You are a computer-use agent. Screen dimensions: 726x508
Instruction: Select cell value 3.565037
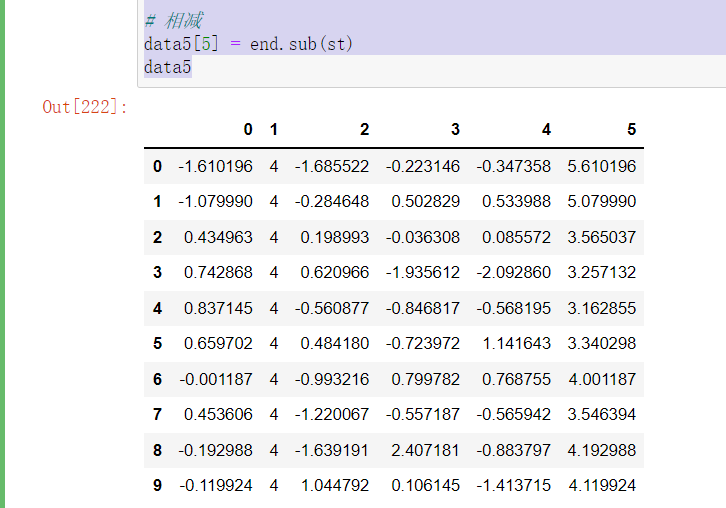pyautogui.click(x=602, y=237)
